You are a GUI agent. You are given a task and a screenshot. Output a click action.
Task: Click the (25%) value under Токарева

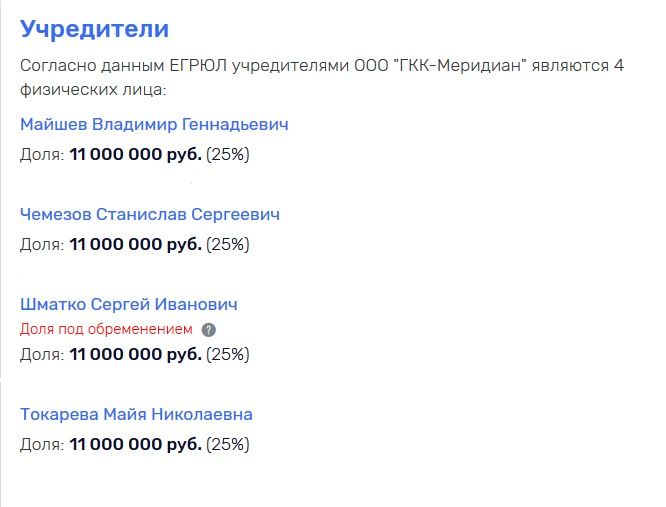coord(228,445)
